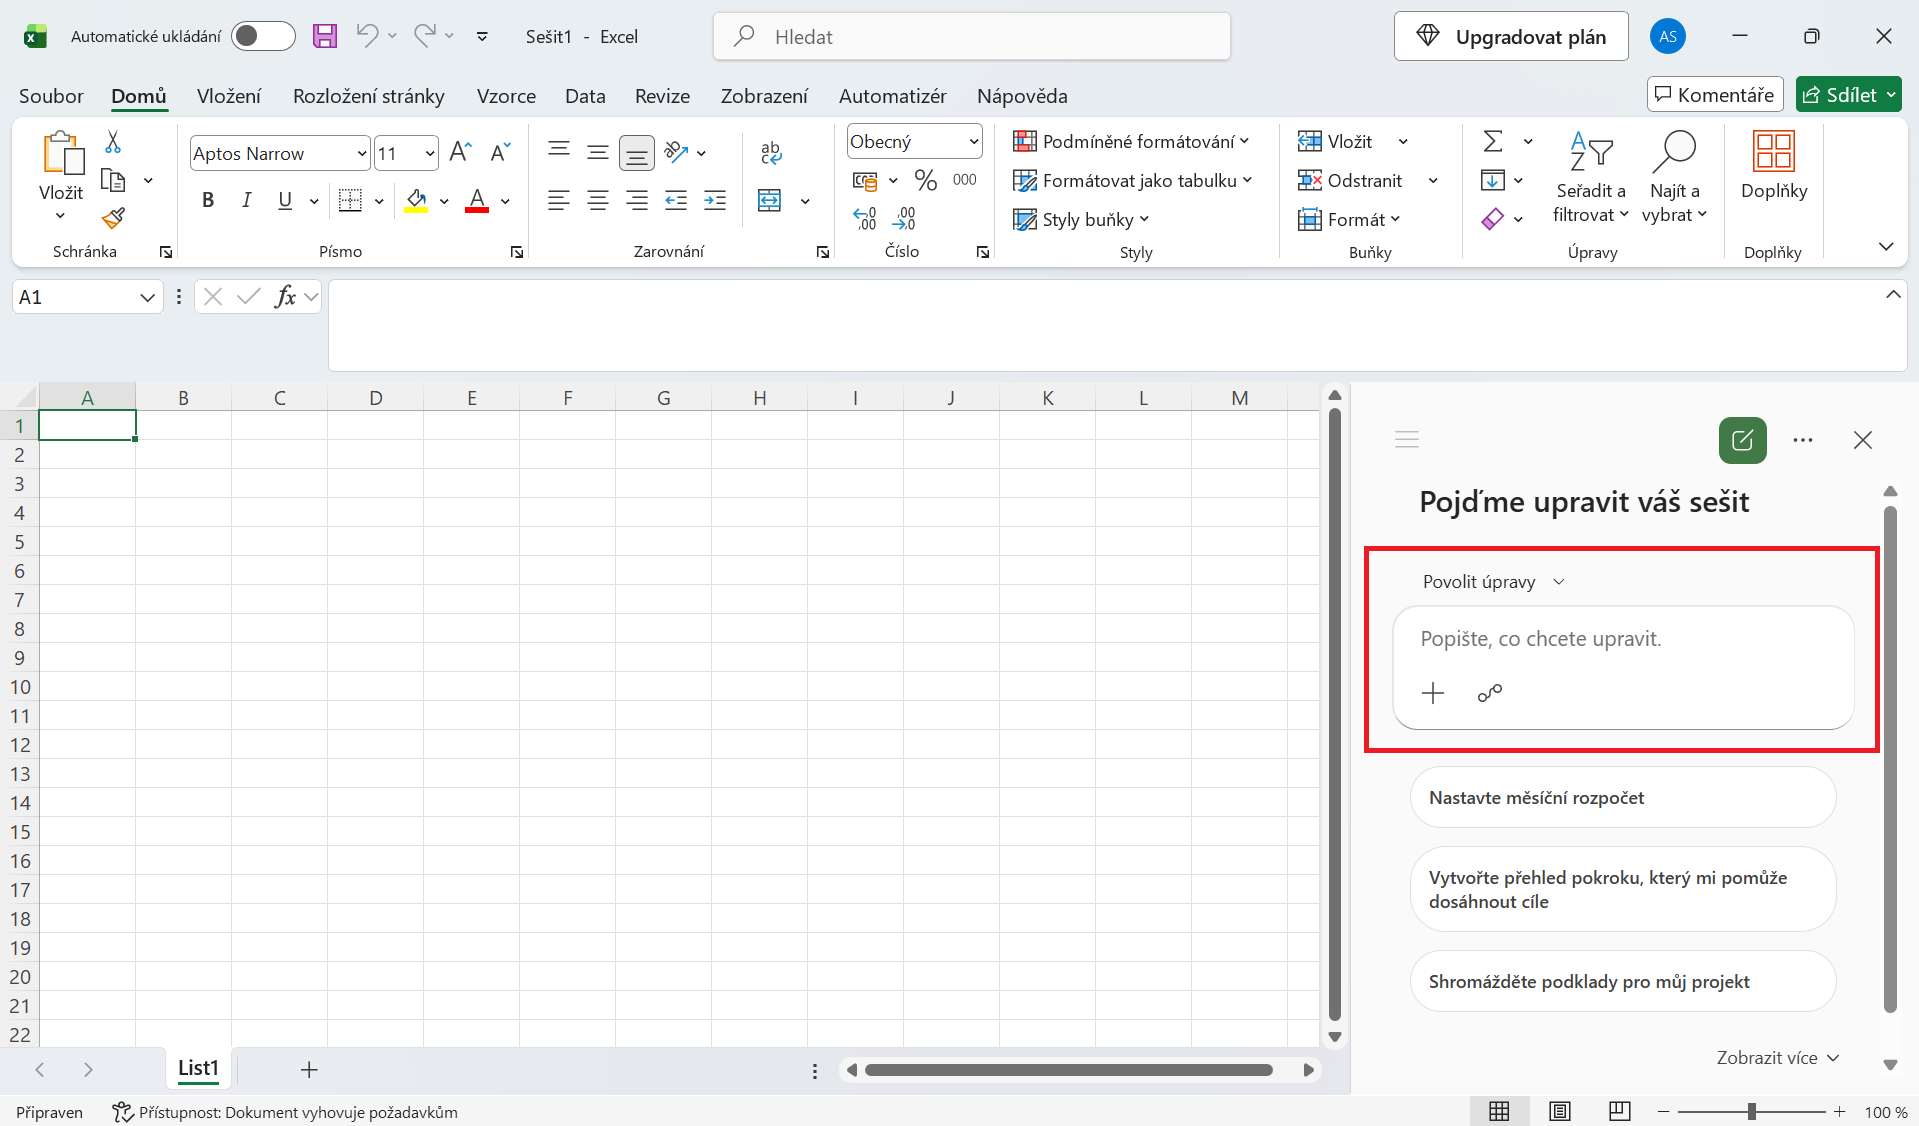Click the Hledat search box
Image resolution: width=1919 pixels, height=1126 pixels.
point(972,37)
